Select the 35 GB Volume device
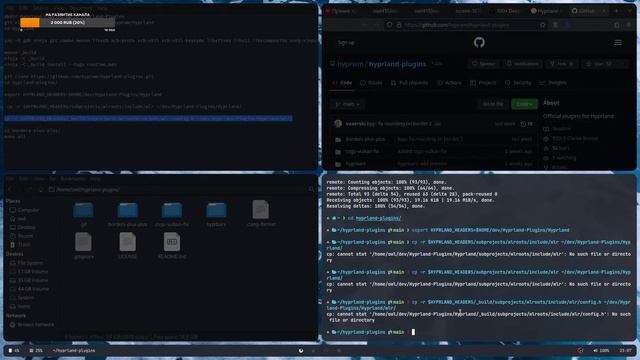This screenshot has width=640, height=360. coord(29,280)
